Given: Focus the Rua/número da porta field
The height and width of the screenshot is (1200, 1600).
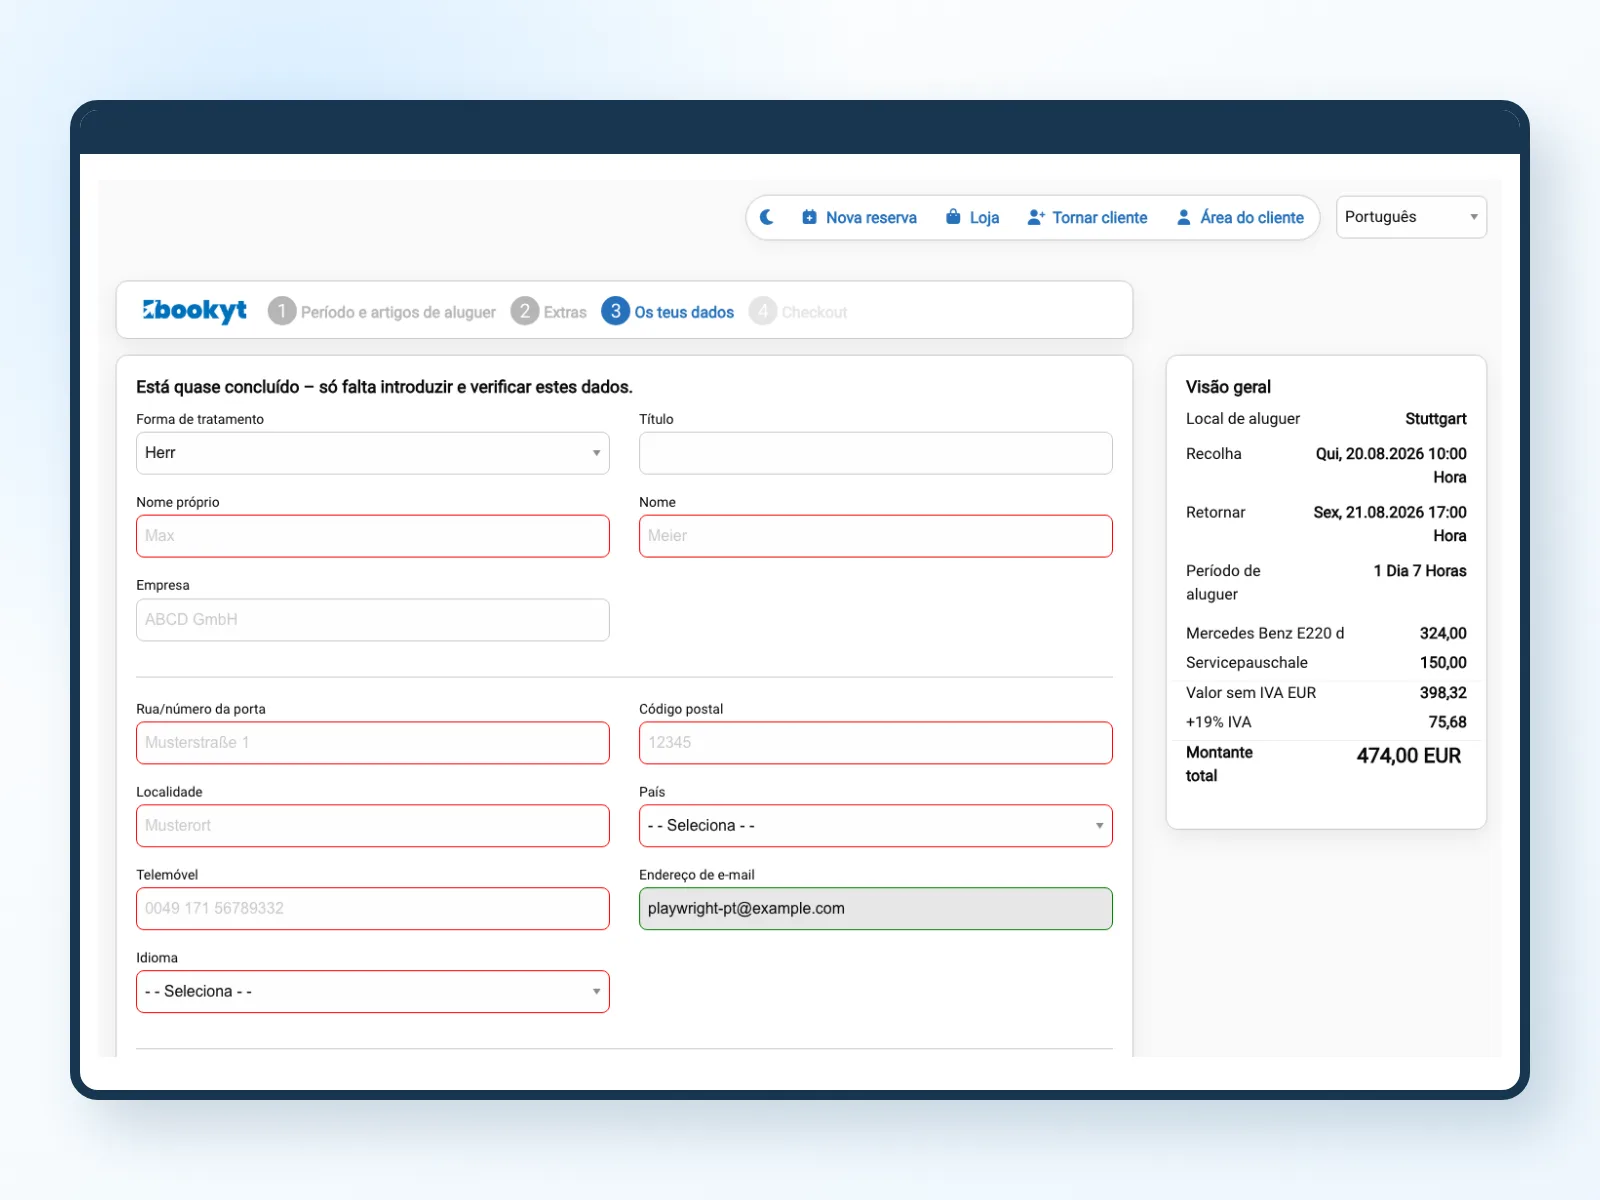Looking at the screenshot, I should 373,743.
